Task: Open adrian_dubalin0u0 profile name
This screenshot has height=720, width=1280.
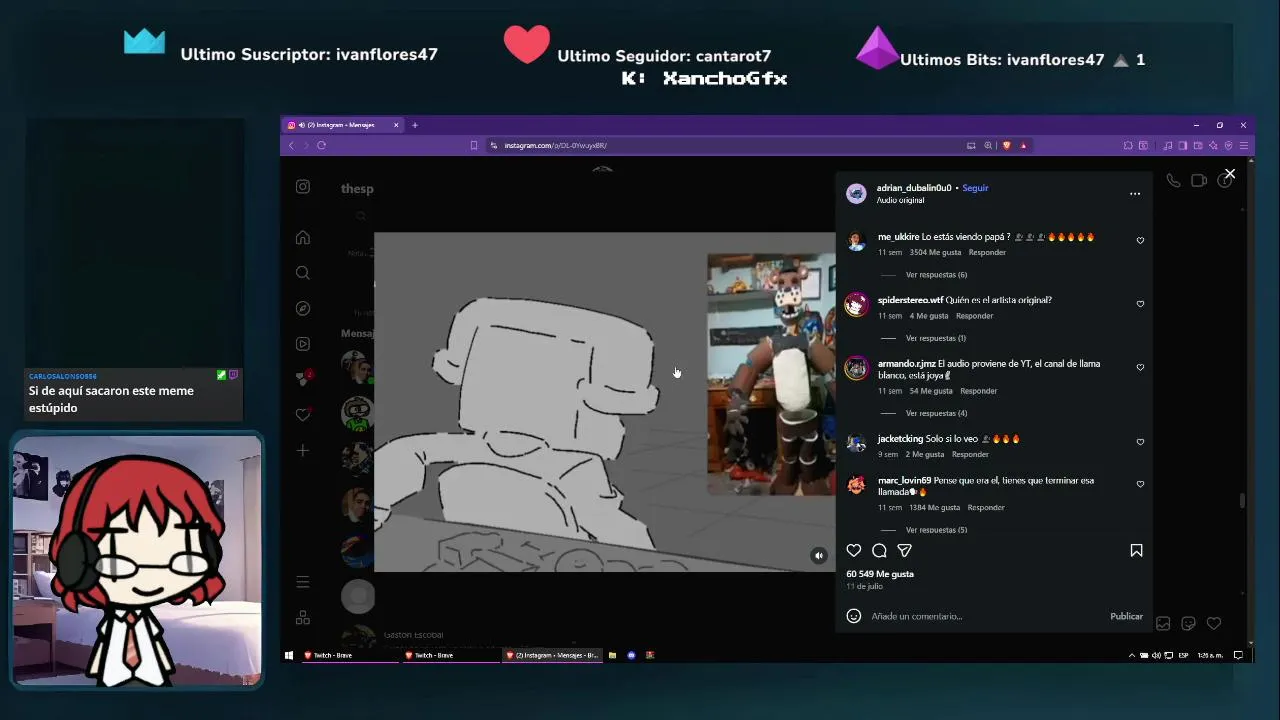Action: 914,188
